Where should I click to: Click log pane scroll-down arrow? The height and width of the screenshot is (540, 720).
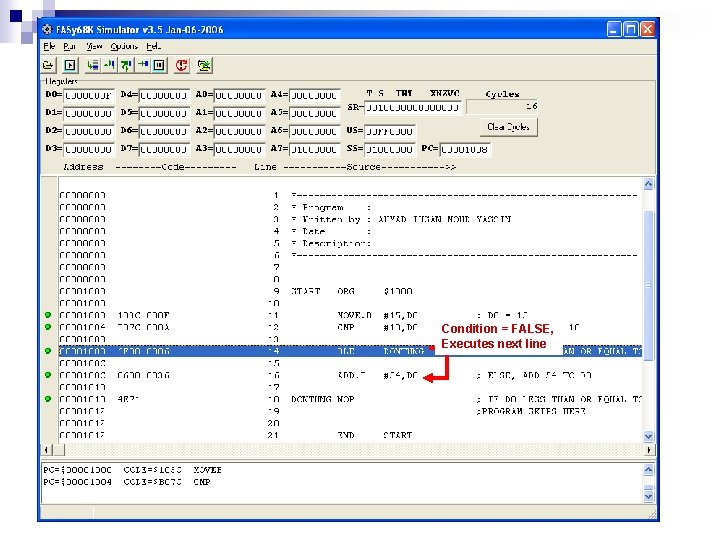648,496
